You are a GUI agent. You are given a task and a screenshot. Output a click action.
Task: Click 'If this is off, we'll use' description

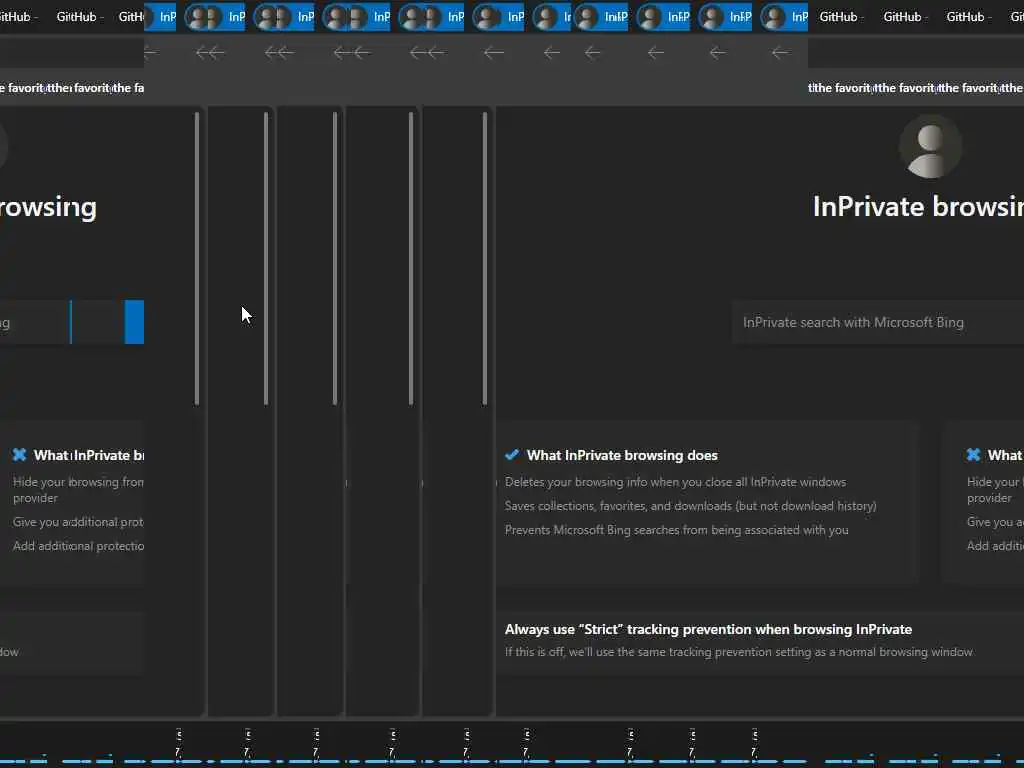click(x=739, y=652)
